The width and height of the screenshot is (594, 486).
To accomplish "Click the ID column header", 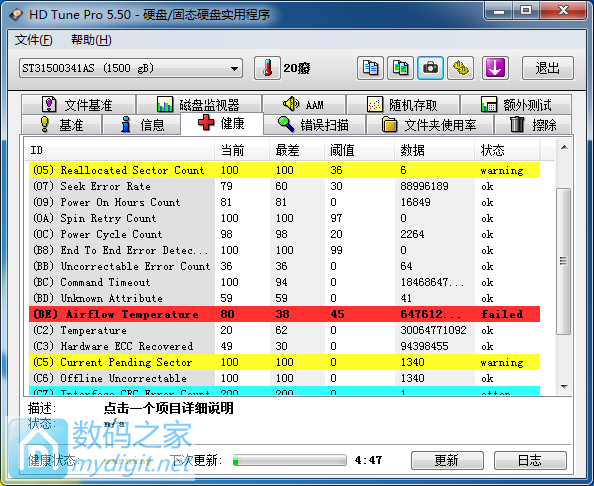I will pyautogui.click(x=121, y=150).
